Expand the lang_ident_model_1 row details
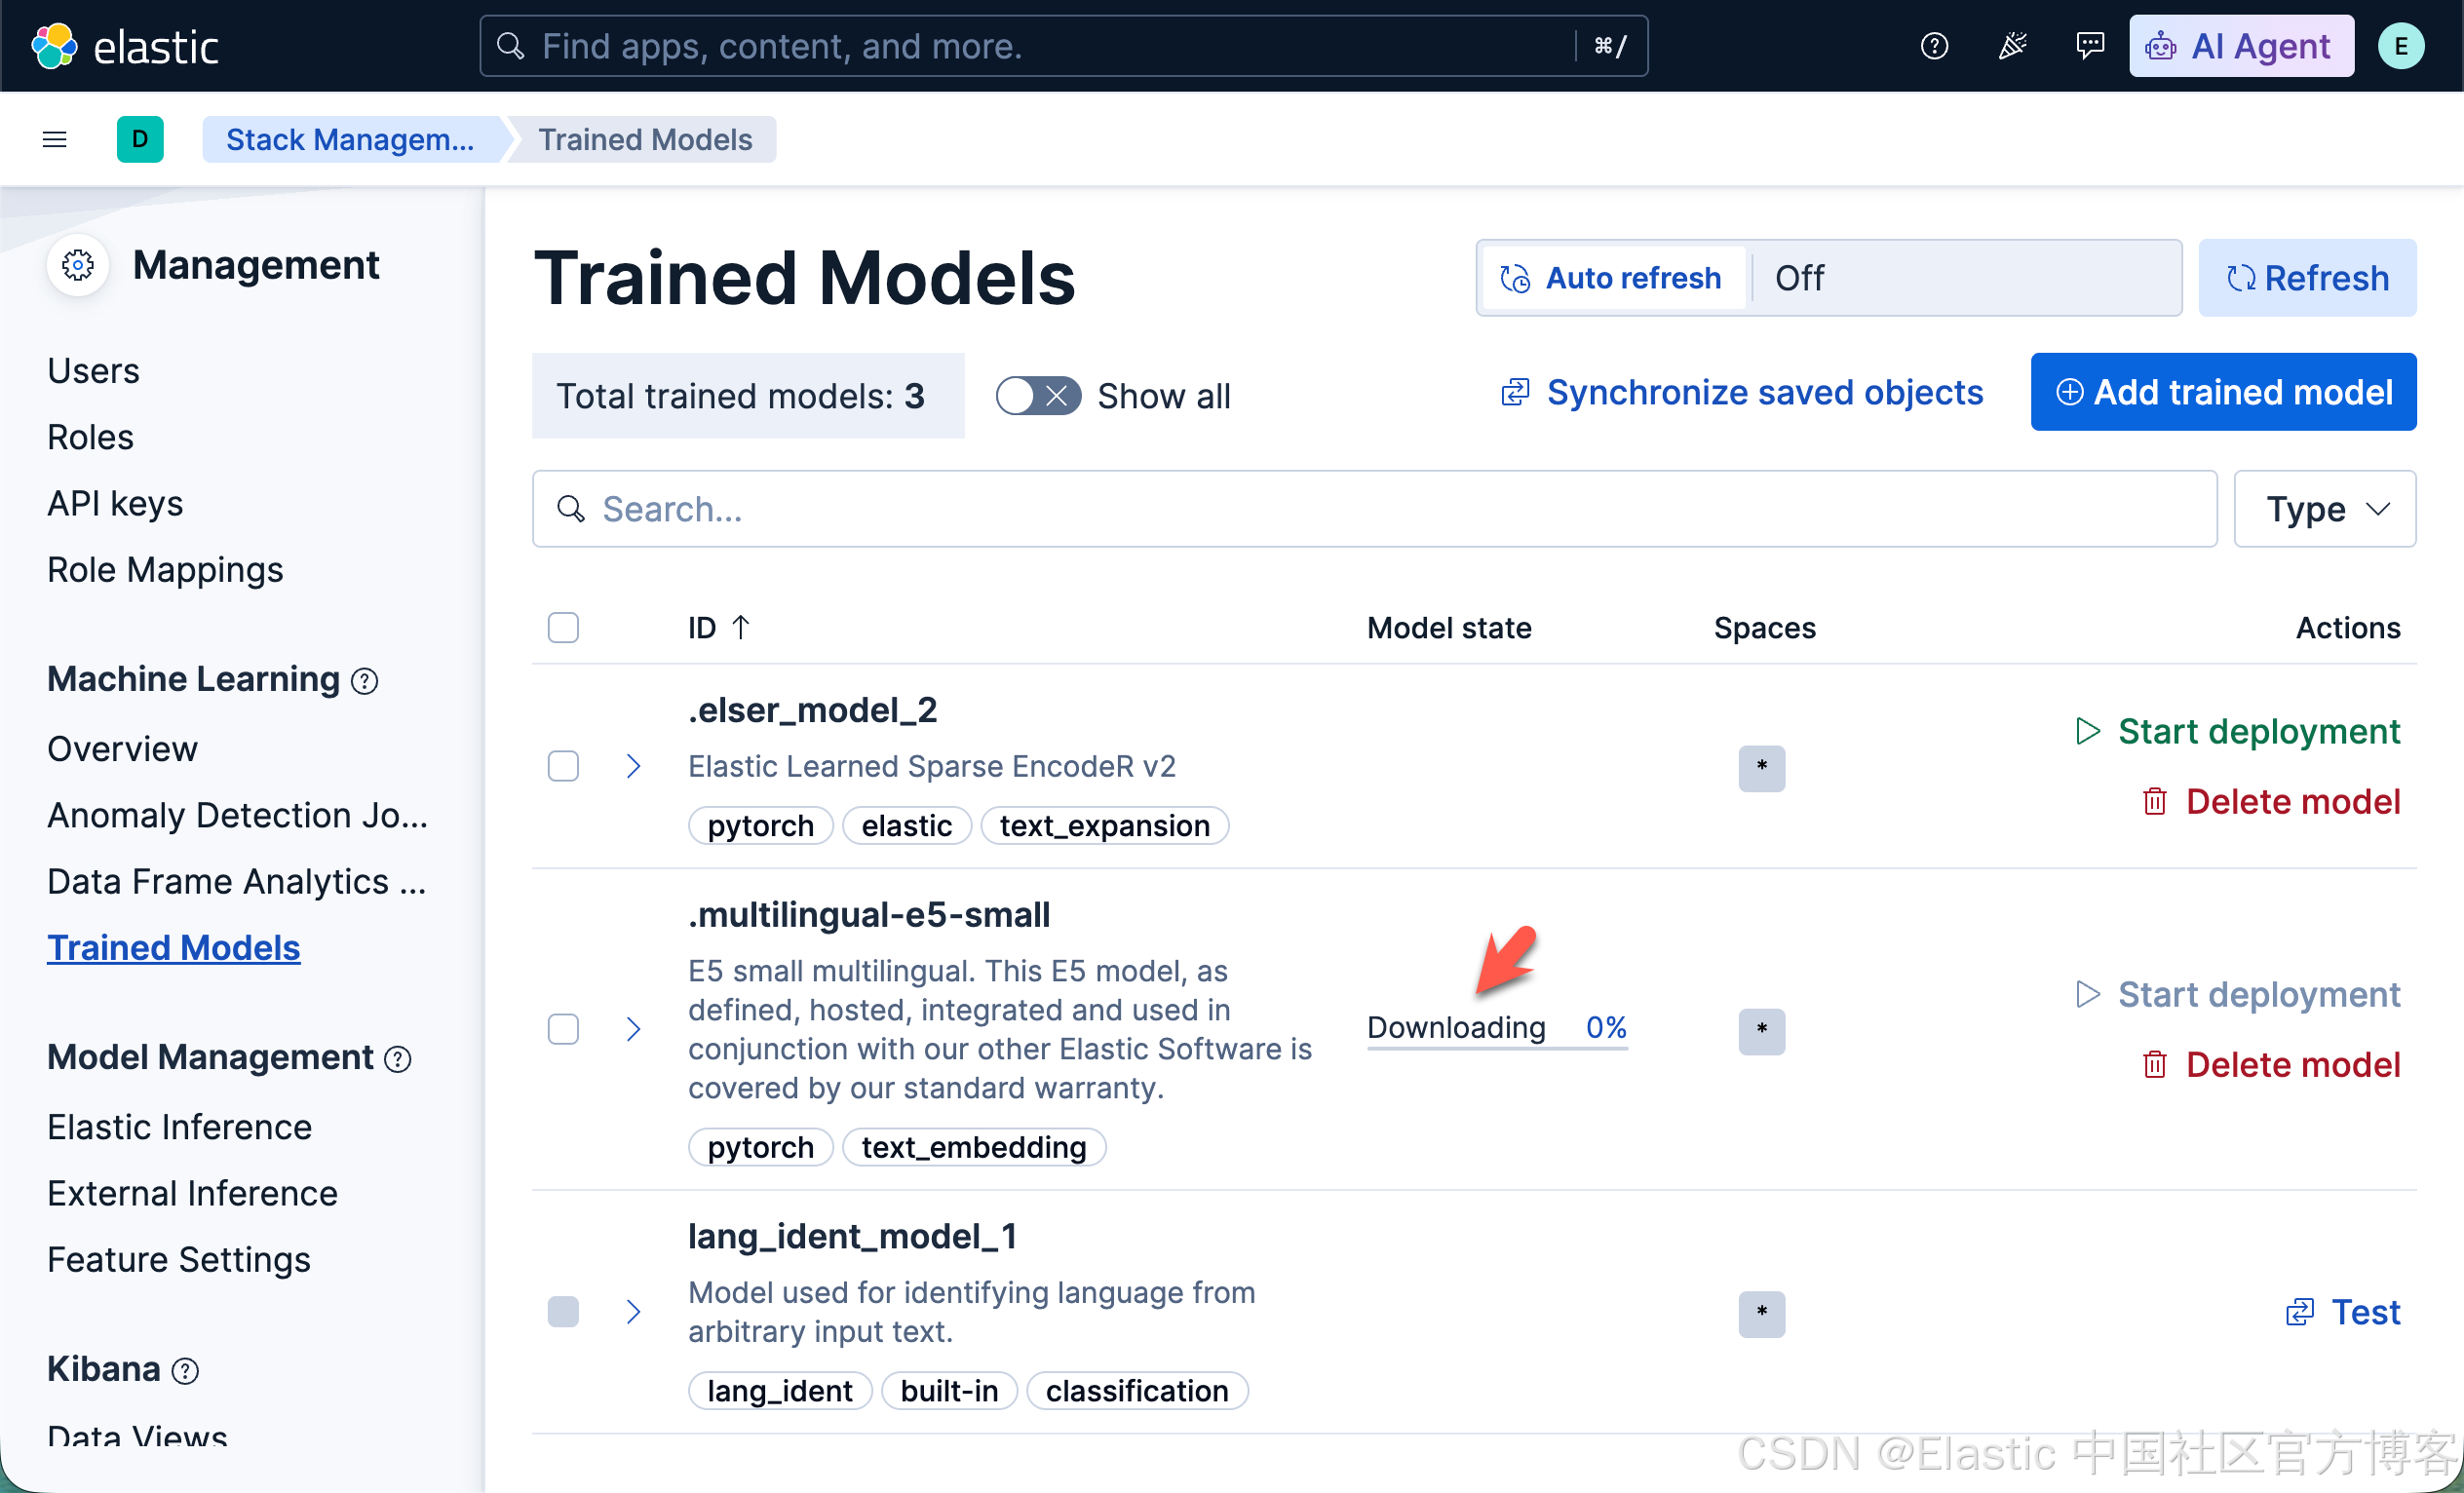Screen dimensions: 2464x1493 click(x=633, y=1311)
